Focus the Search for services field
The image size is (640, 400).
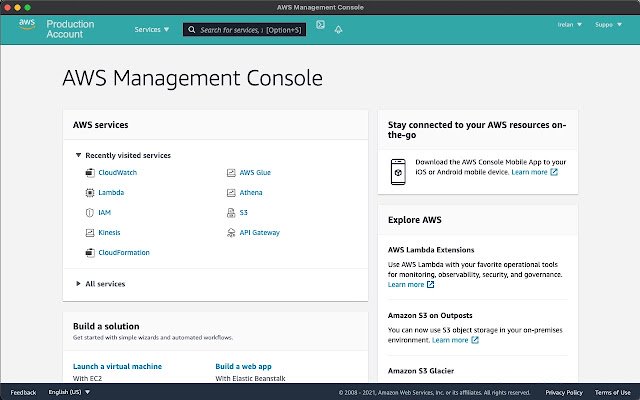[244, 29]
